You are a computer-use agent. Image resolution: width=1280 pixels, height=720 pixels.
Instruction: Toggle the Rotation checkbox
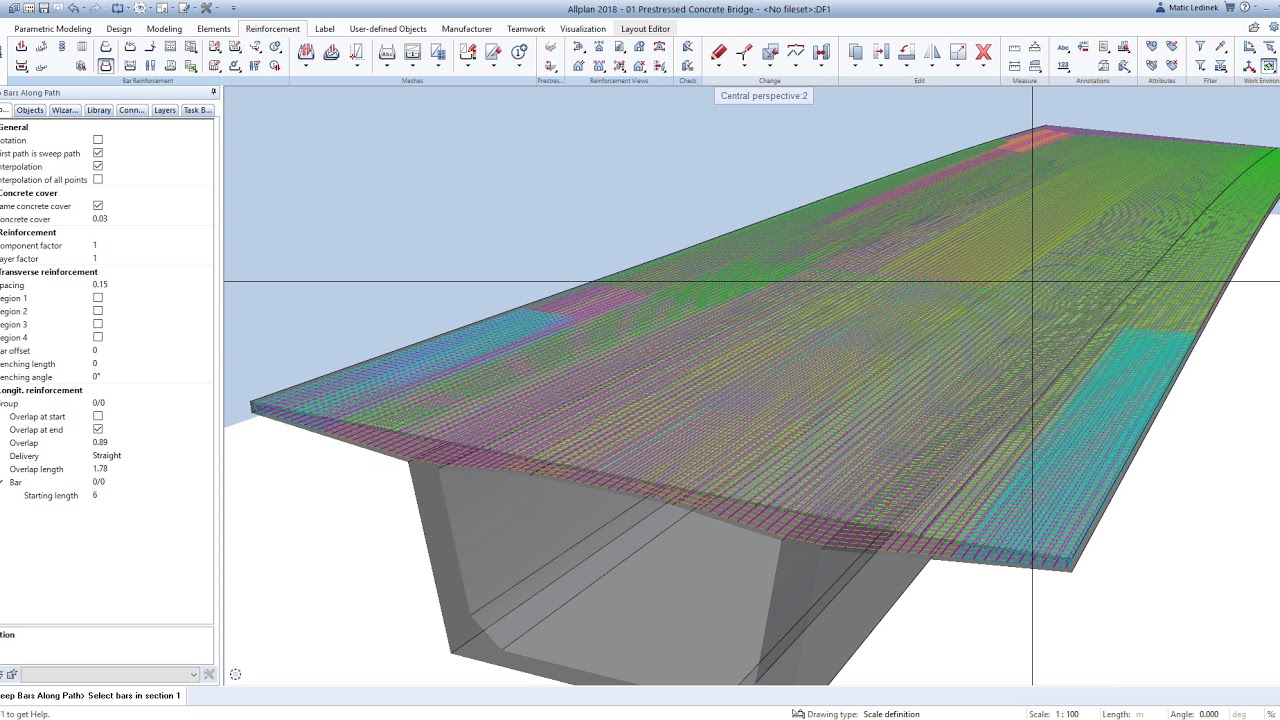point(98,140)
